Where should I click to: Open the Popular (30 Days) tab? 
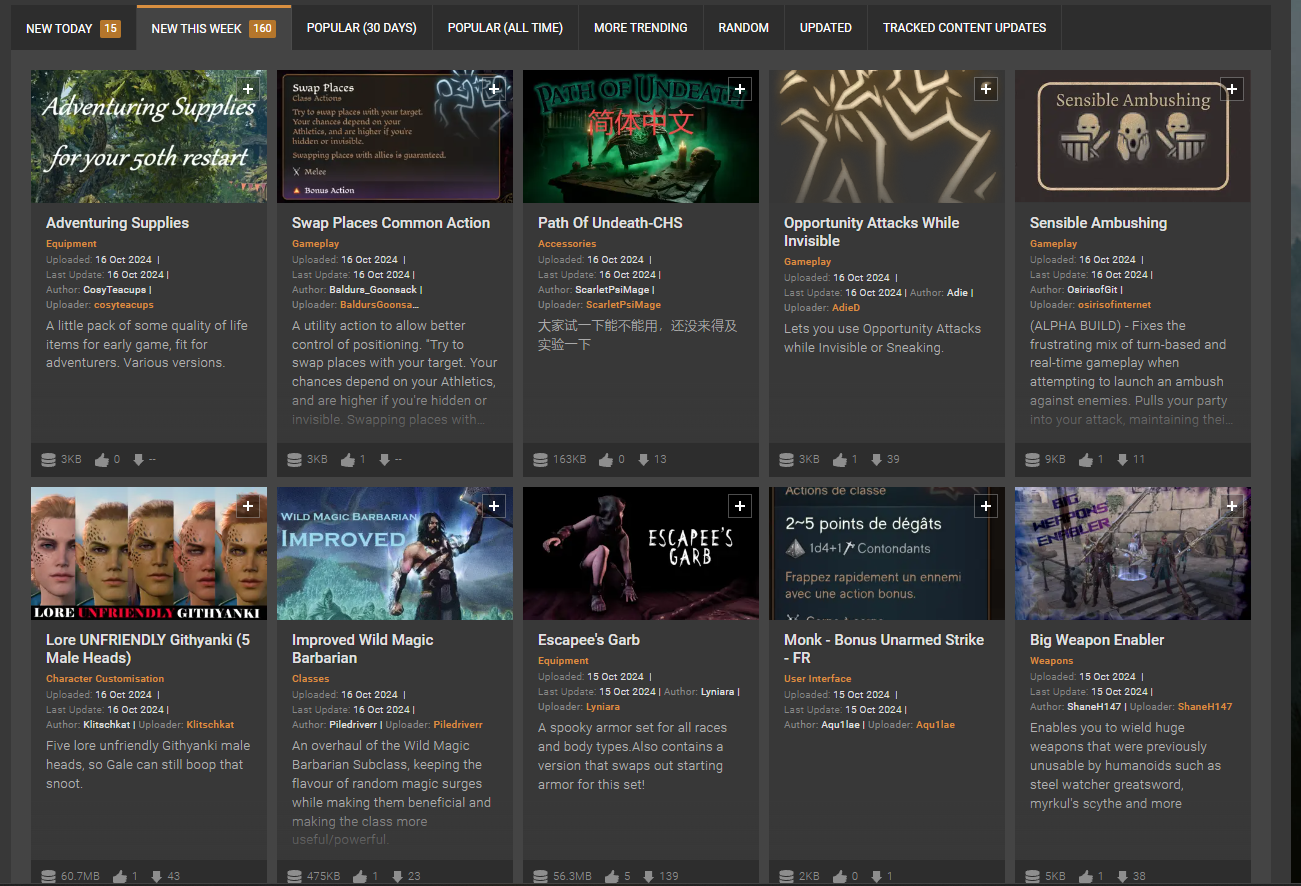pos(362,28)
